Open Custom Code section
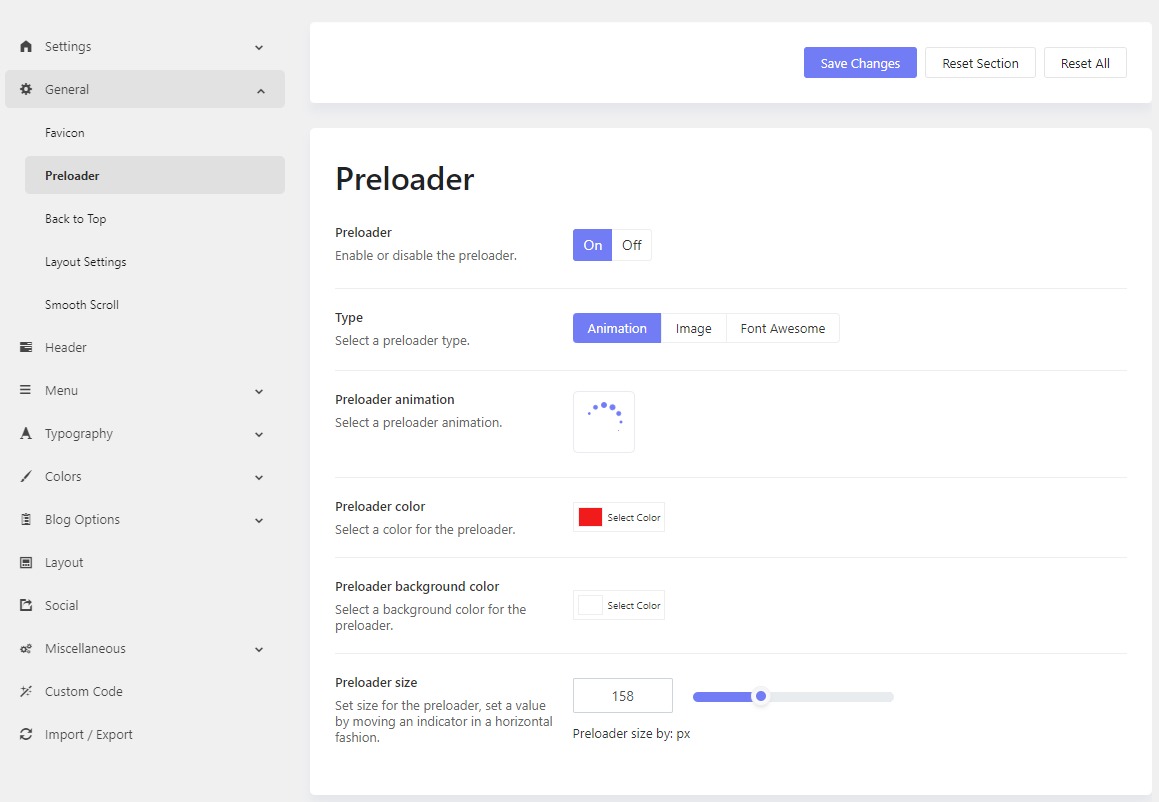This screenshot has height=802, width=1159. (x=84, y=692)
